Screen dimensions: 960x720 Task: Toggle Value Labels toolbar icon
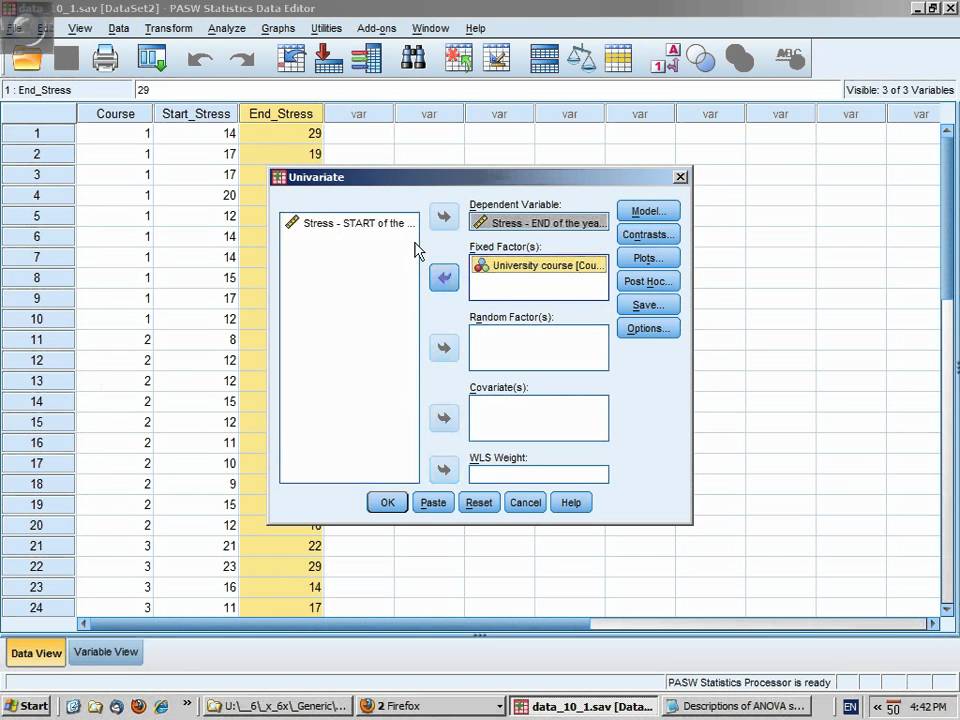(x=666, y=59)
